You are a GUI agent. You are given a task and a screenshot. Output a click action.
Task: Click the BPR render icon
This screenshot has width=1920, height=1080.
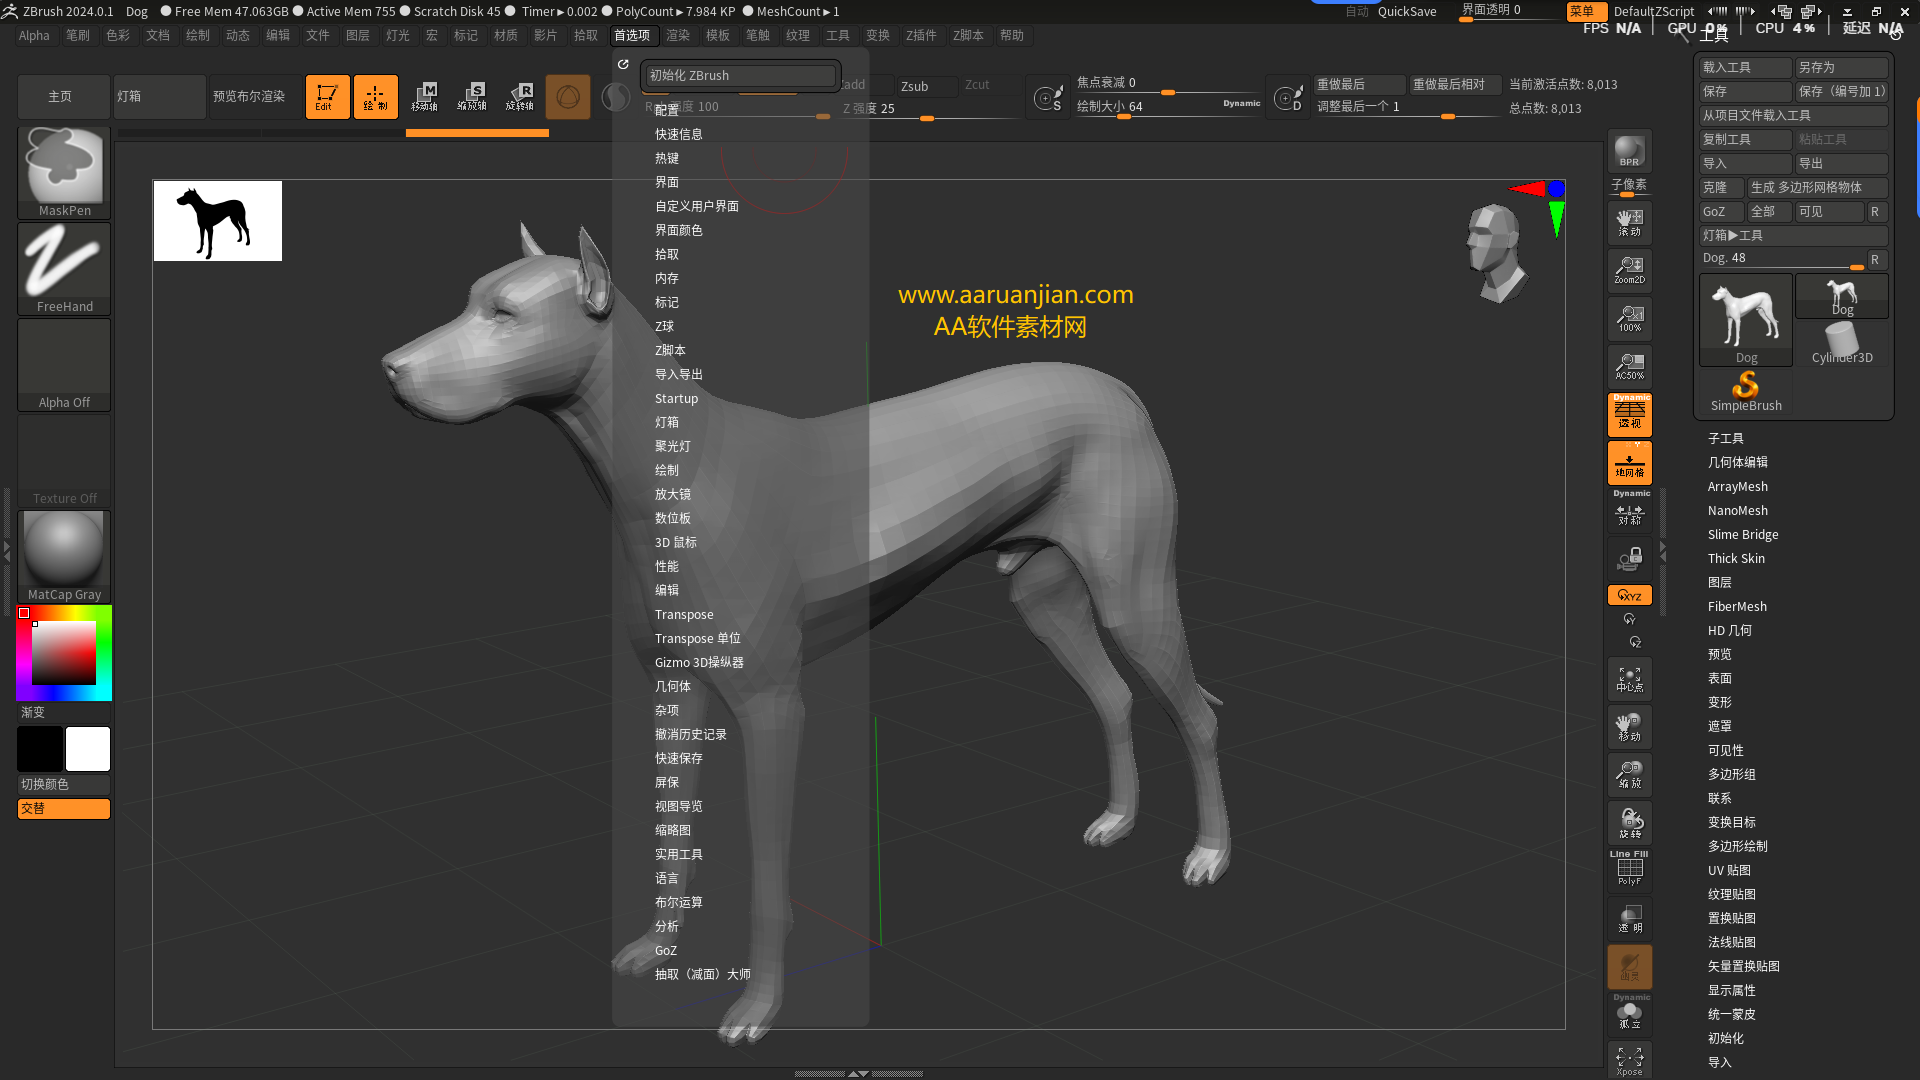[x=1629, y=152]
